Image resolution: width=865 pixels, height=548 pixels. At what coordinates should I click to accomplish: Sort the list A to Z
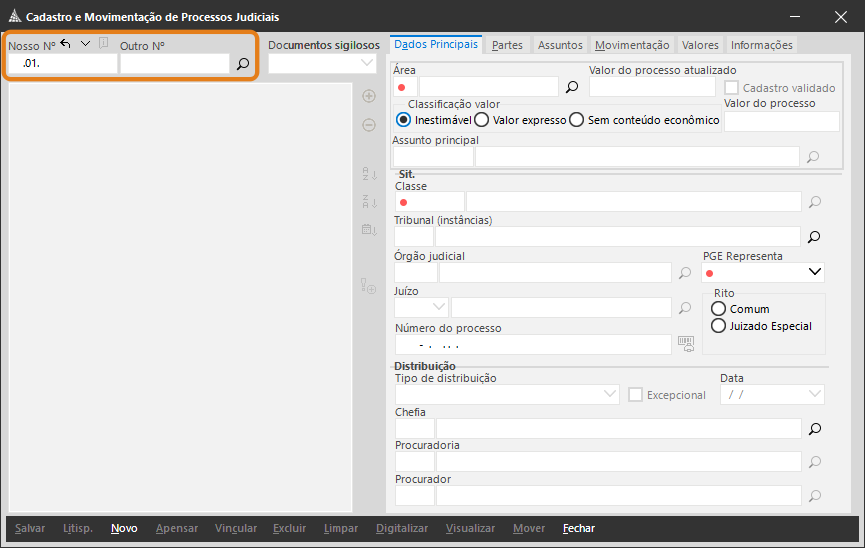point(368,174)
